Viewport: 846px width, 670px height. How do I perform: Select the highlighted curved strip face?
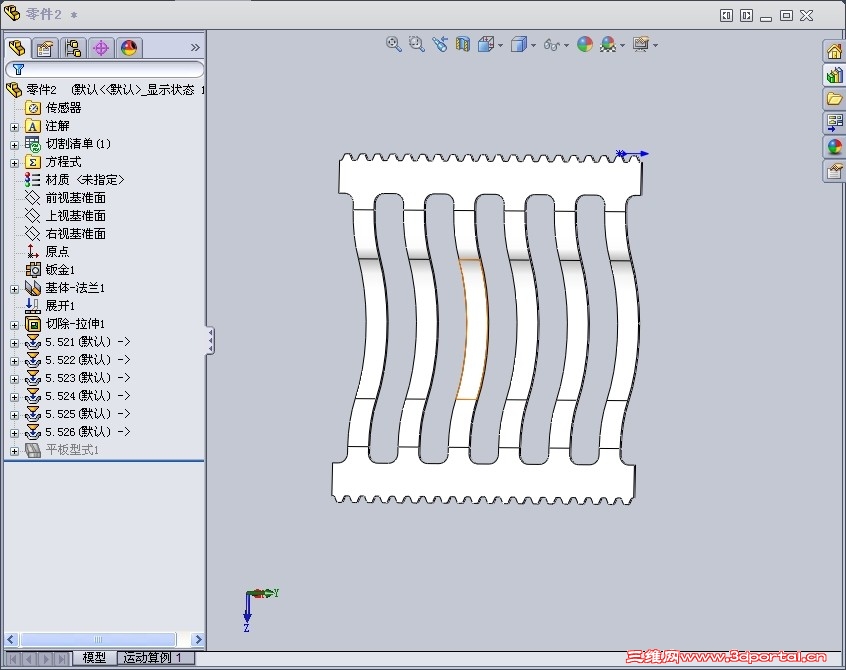click(472, 329)
